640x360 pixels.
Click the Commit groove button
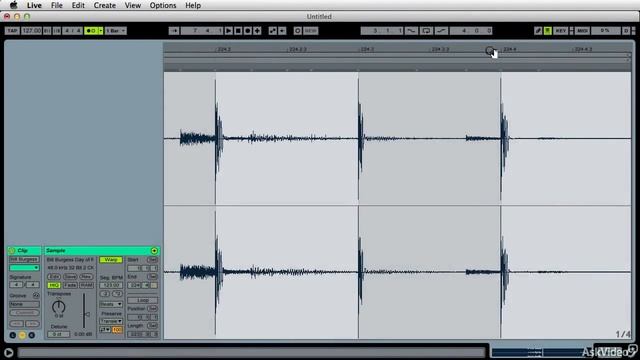(24, 313)
